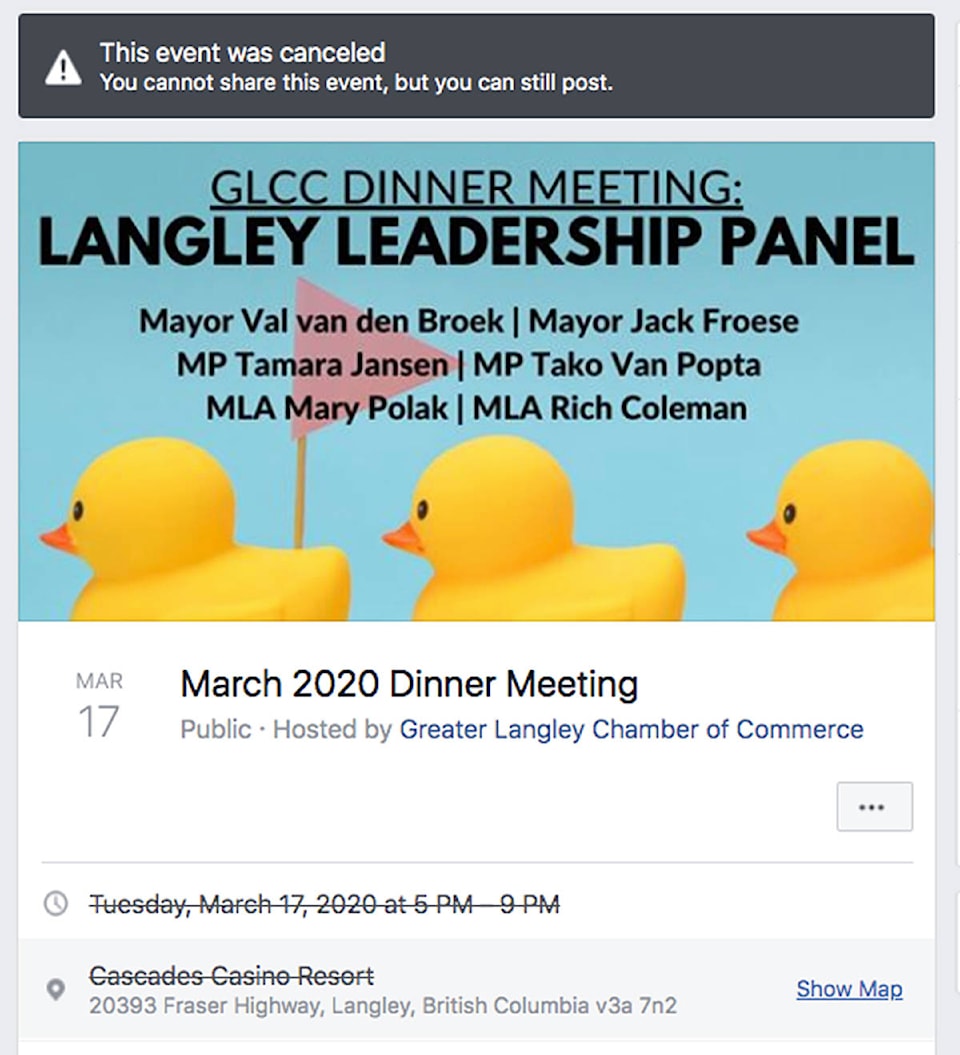Viewport: 960px width, 1055px height.
Task: Click the 20393 Fraser Highway address text
Action: click(383, 1006)
